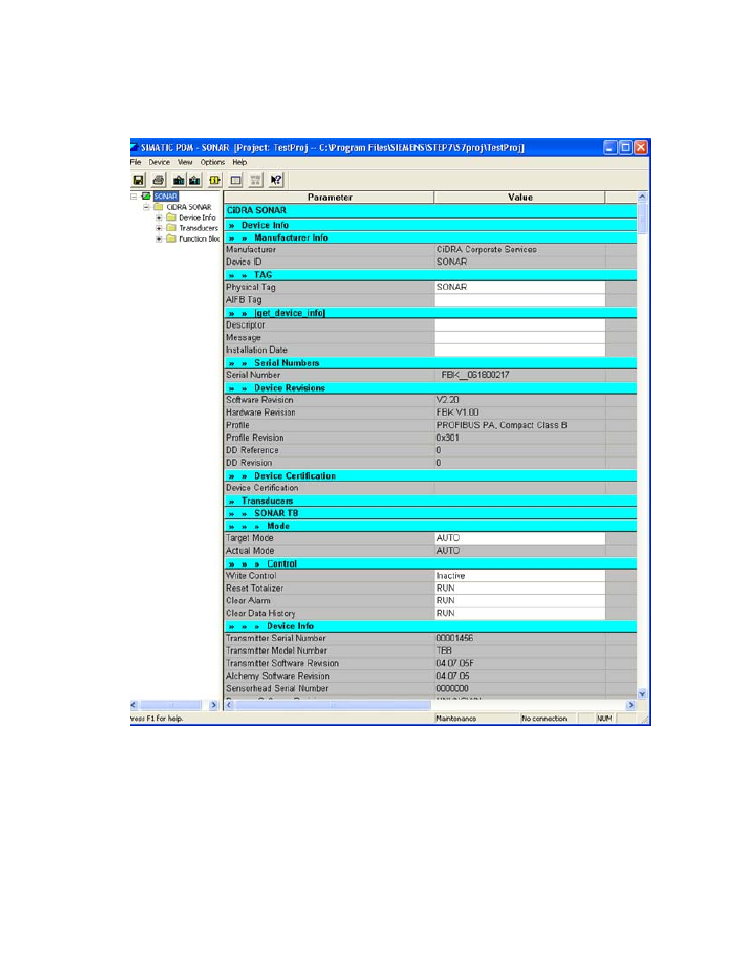The image size is (737, 954).
Task: Click the Device Revisions section row
Action: [431, 388]
